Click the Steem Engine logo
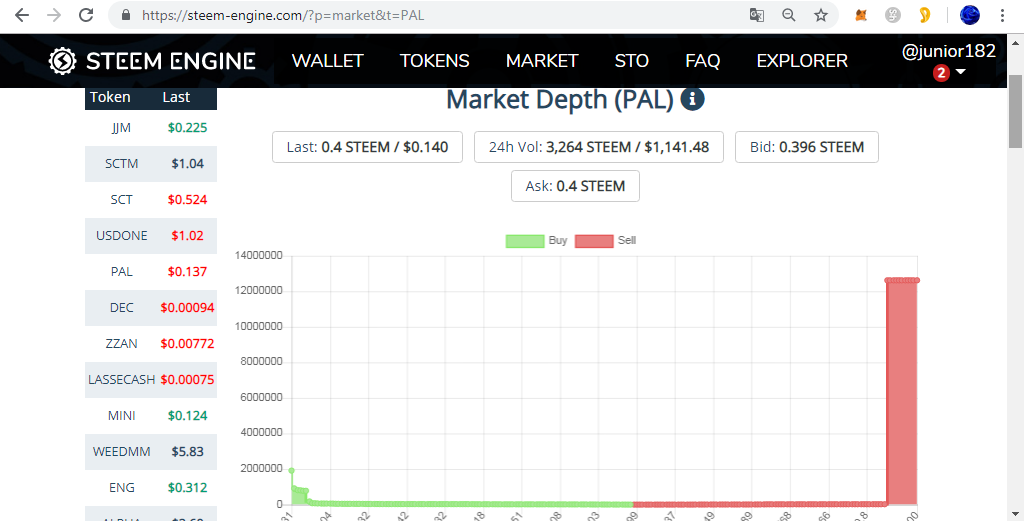1024x521 pixels. 152,61
